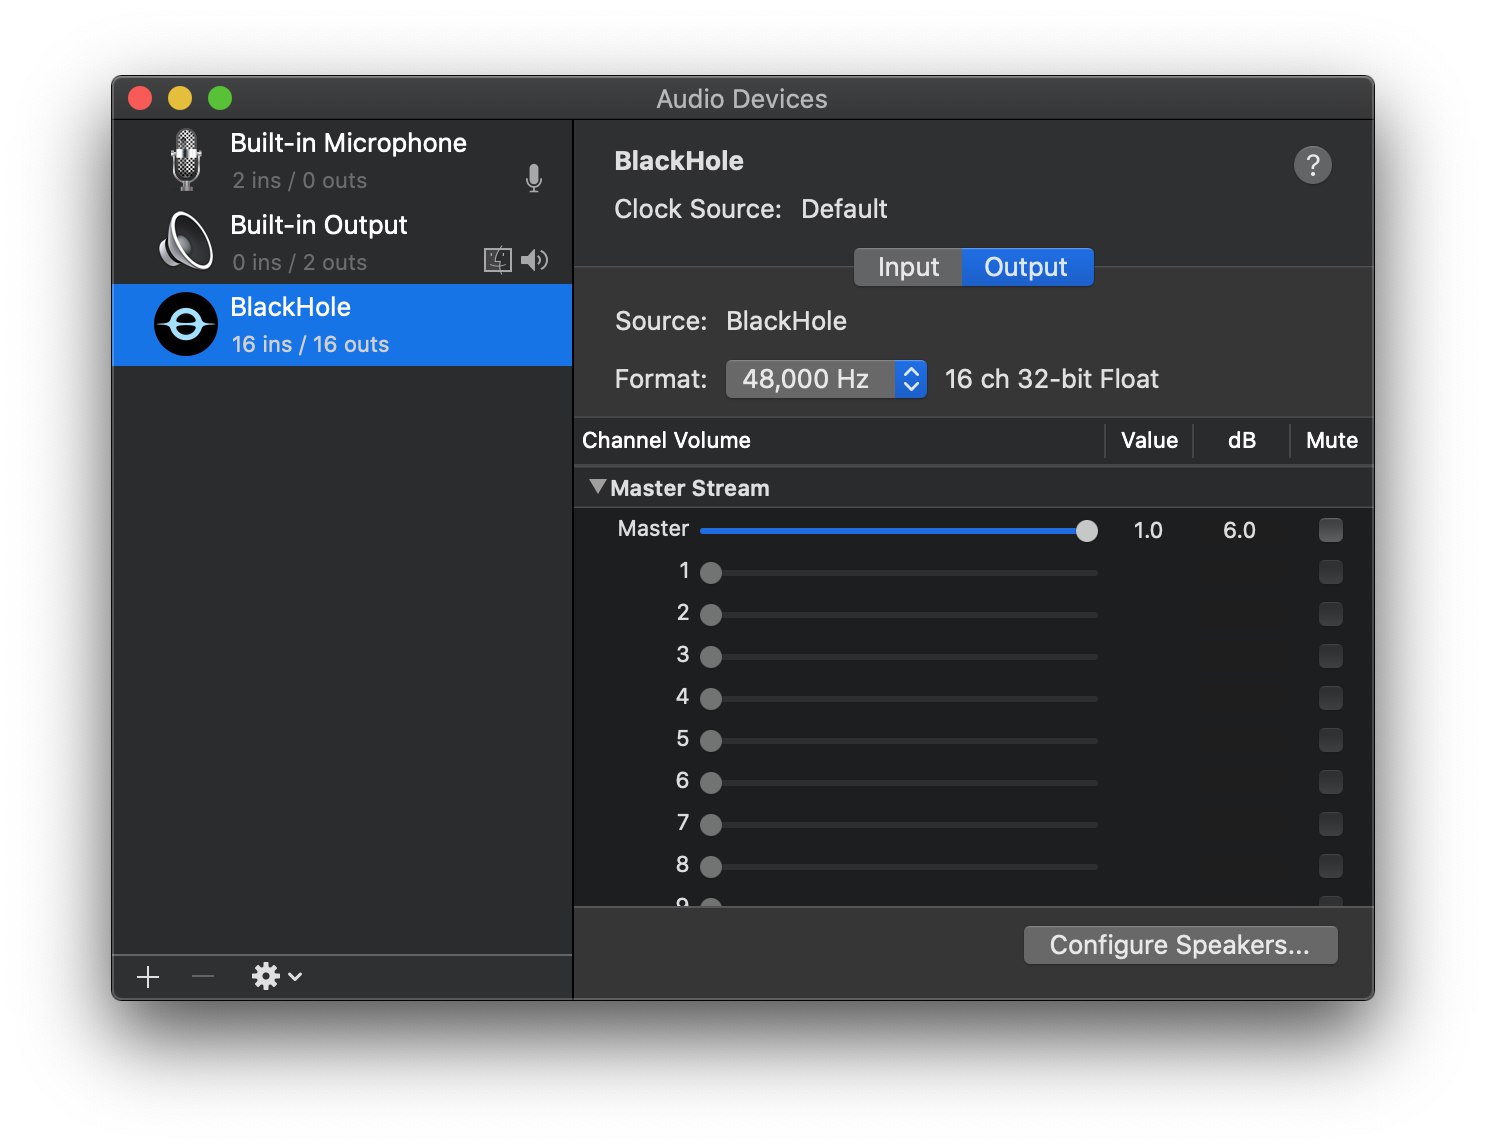Switch to the Input tab
Viewport: 1486px width, 1148px height.
(908, 267)
